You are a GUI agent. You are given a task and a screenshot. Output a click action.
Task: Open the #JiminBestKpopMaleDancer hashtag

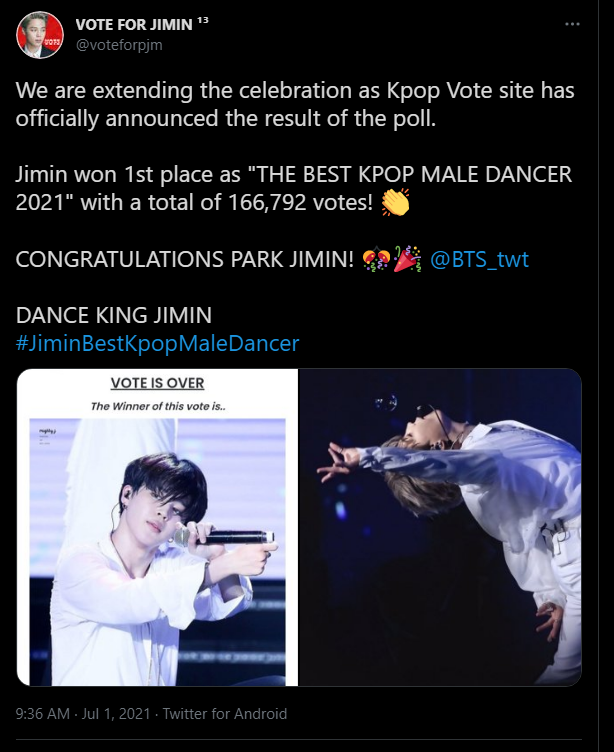(x=157, y=343)
